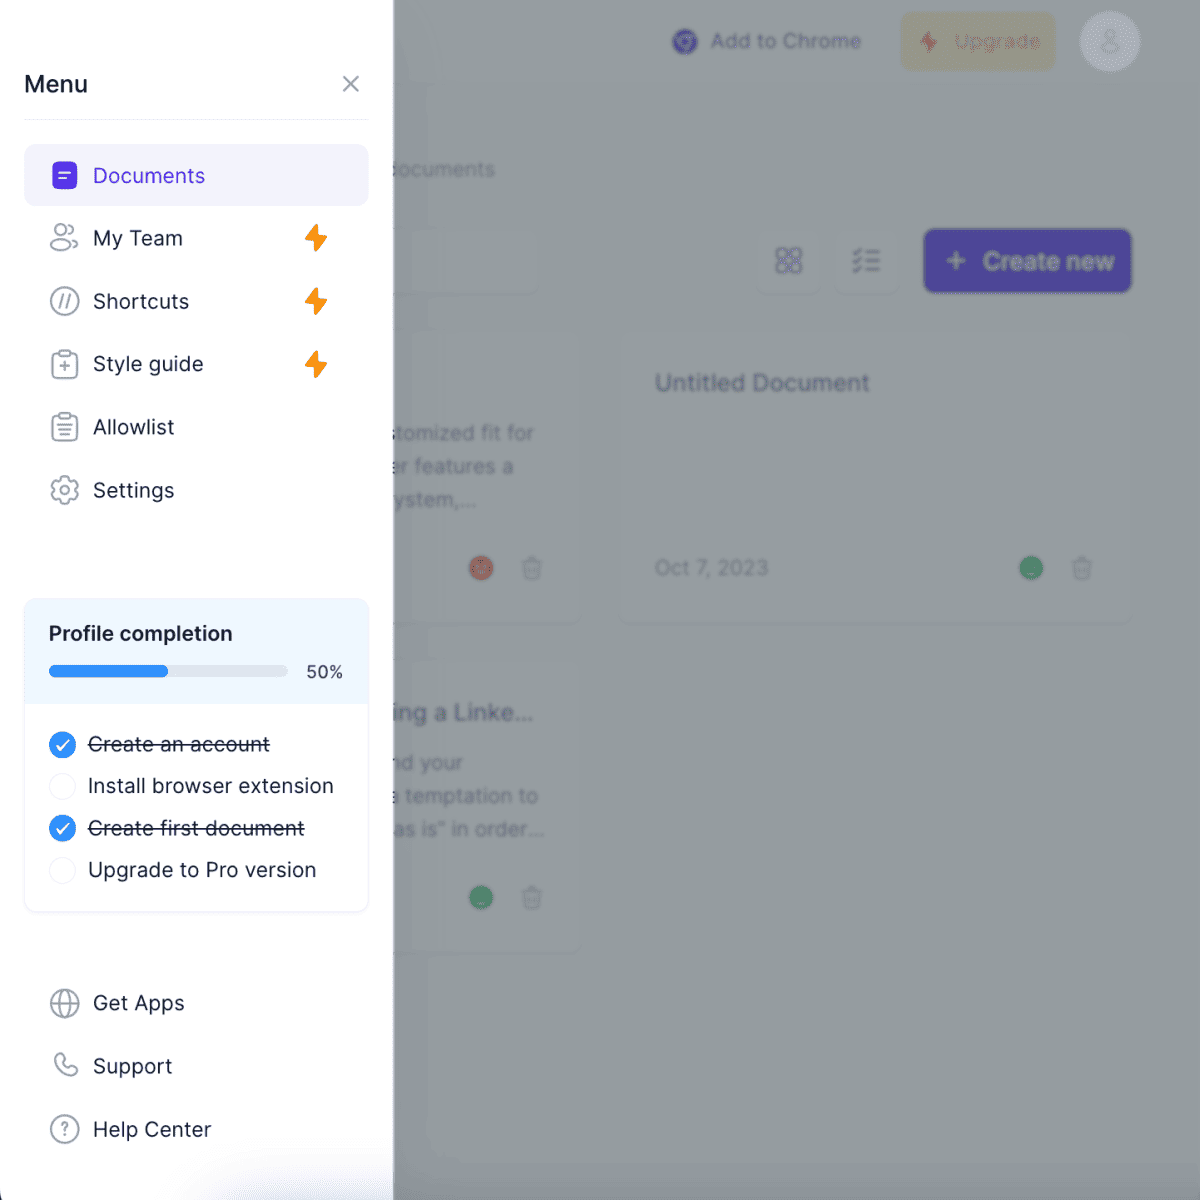This screenshot has height=1200, width=1200.
Task: Uncheck the Create first document item
Action: (62, 828)
